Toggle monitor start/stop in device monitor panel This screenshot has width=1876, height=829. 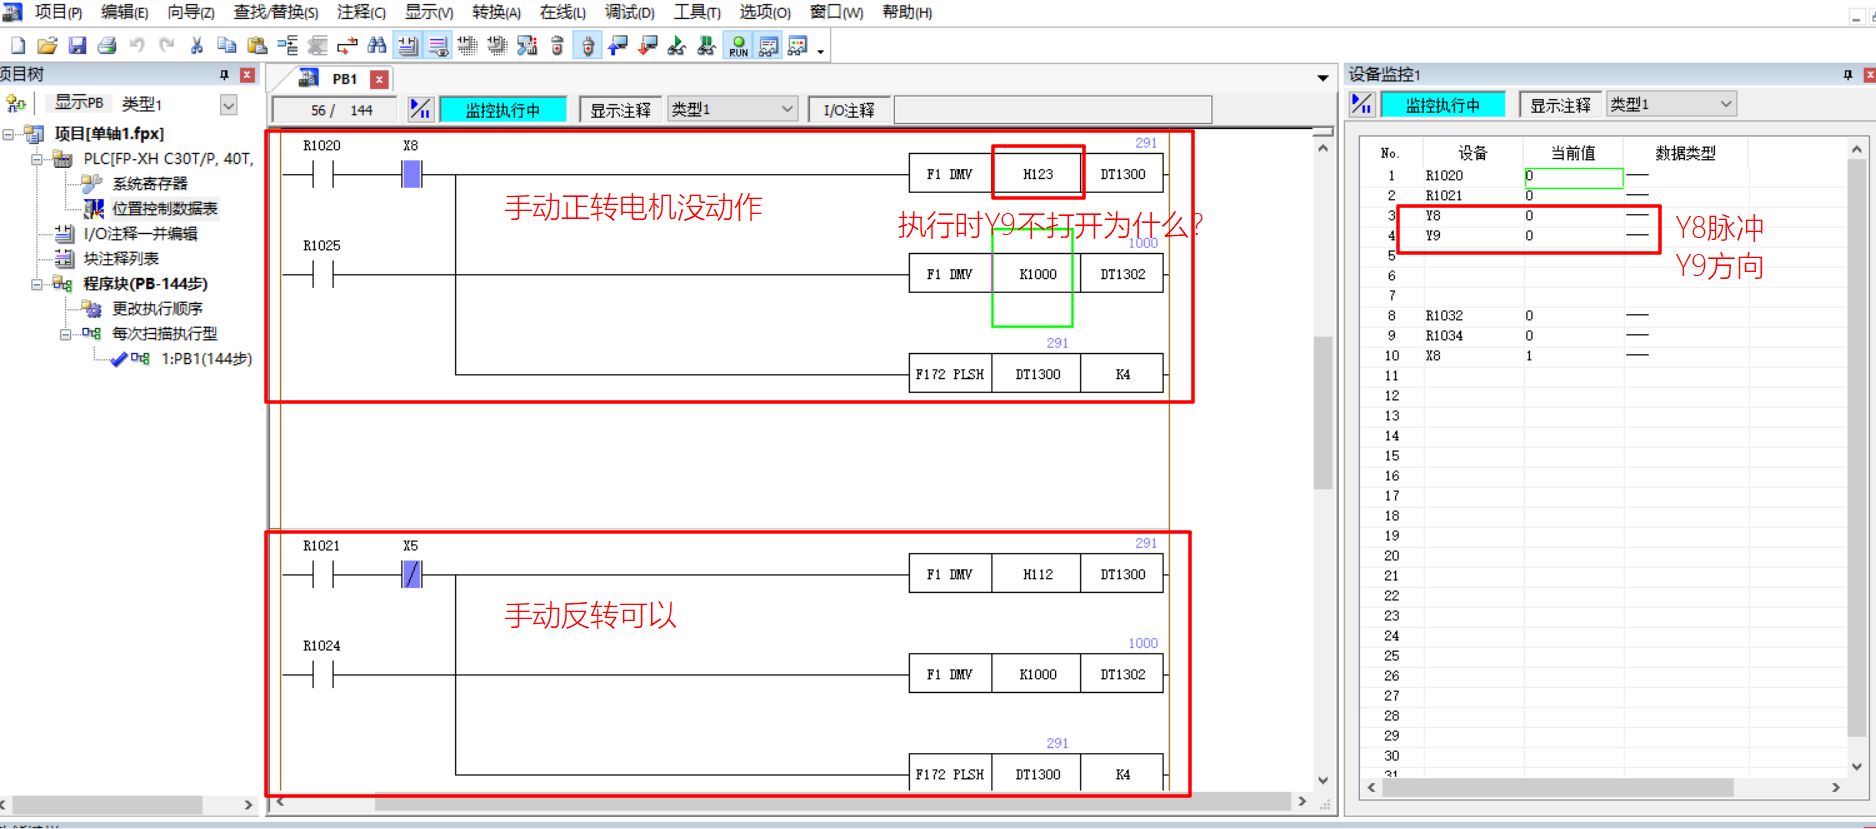(1362, 104)
